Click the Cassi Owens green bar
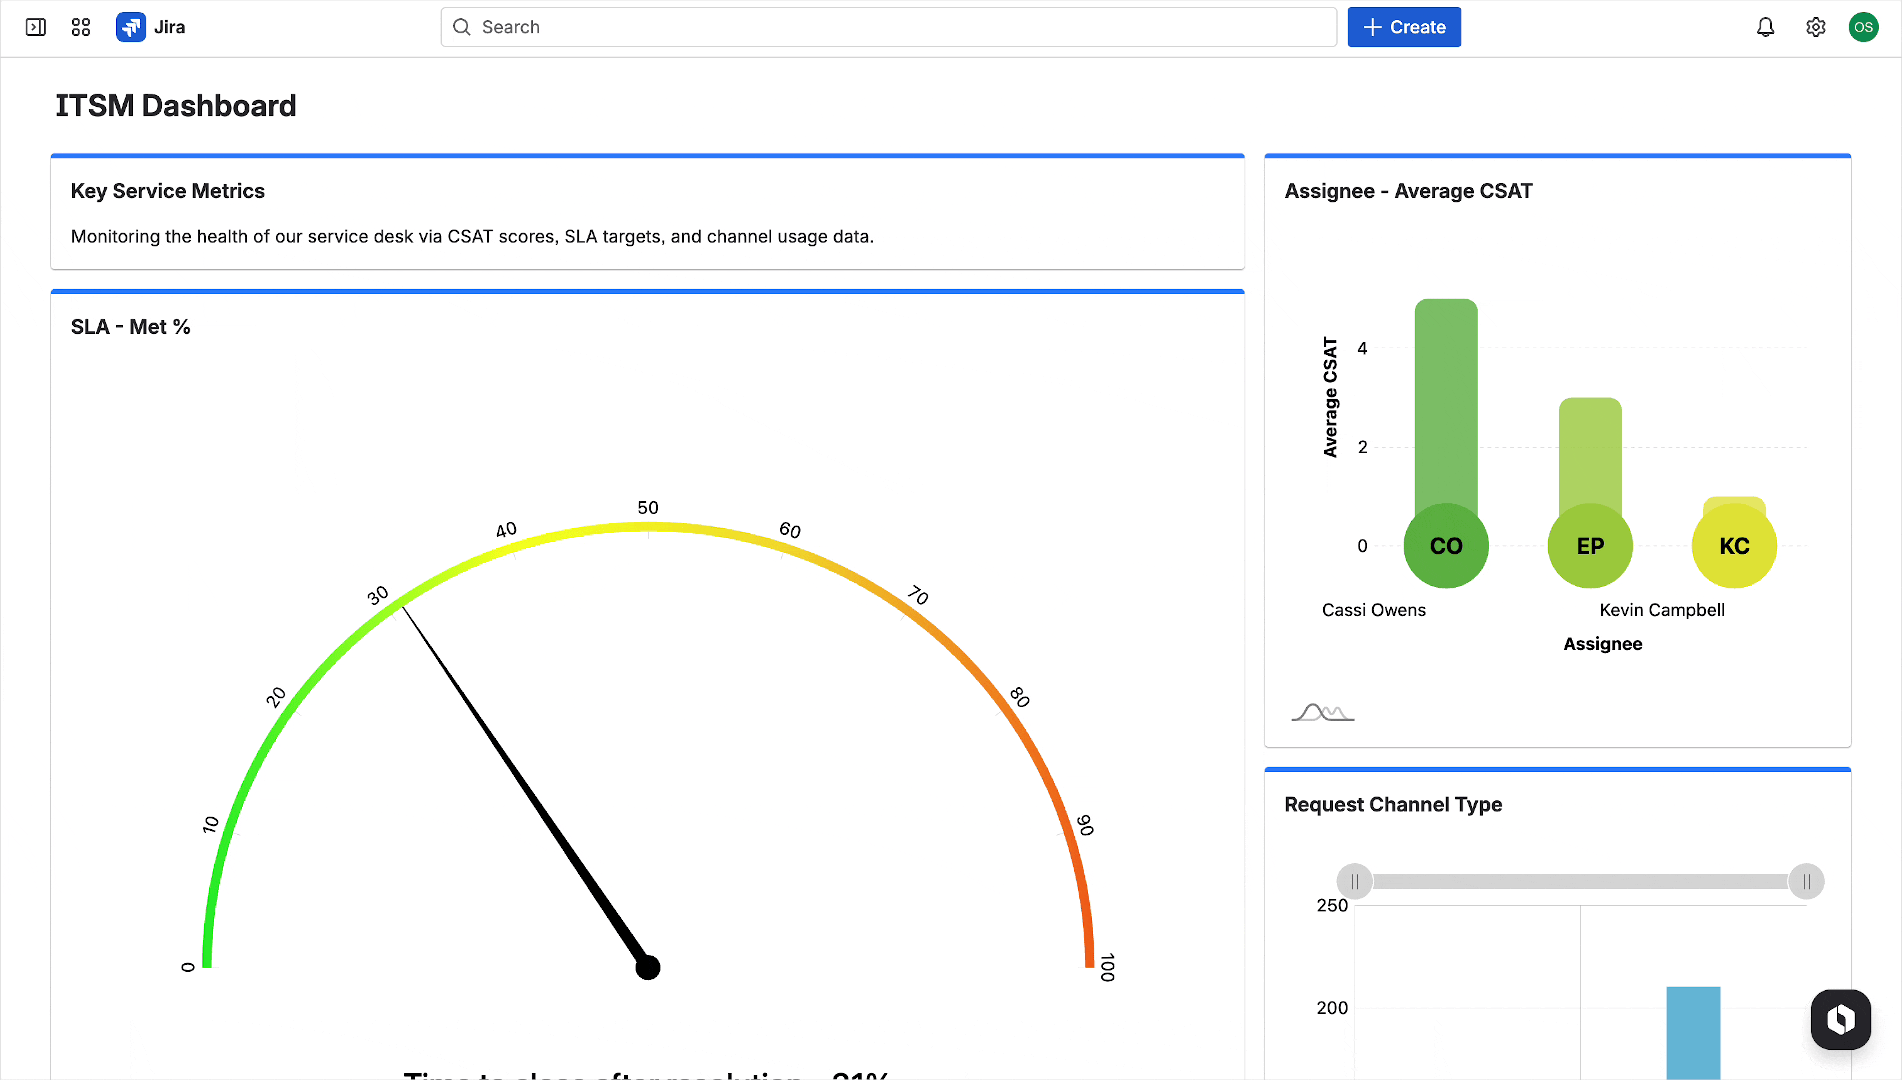The image size is (1902, 1080). click(1446, 400)
